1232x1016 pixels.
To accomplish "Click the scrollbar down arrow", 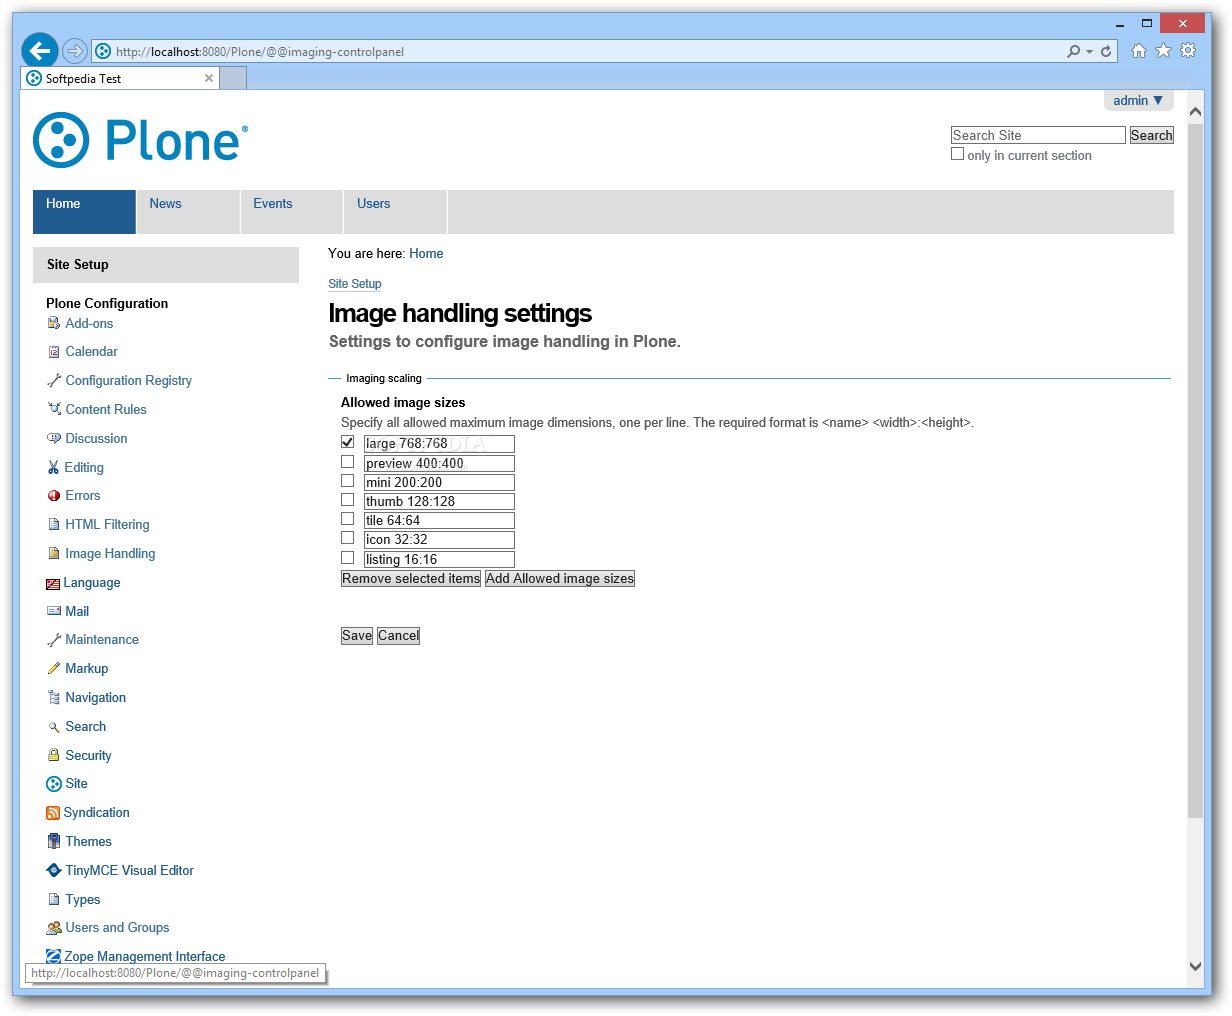I will pyautogui.click(x=1196, y=966).
